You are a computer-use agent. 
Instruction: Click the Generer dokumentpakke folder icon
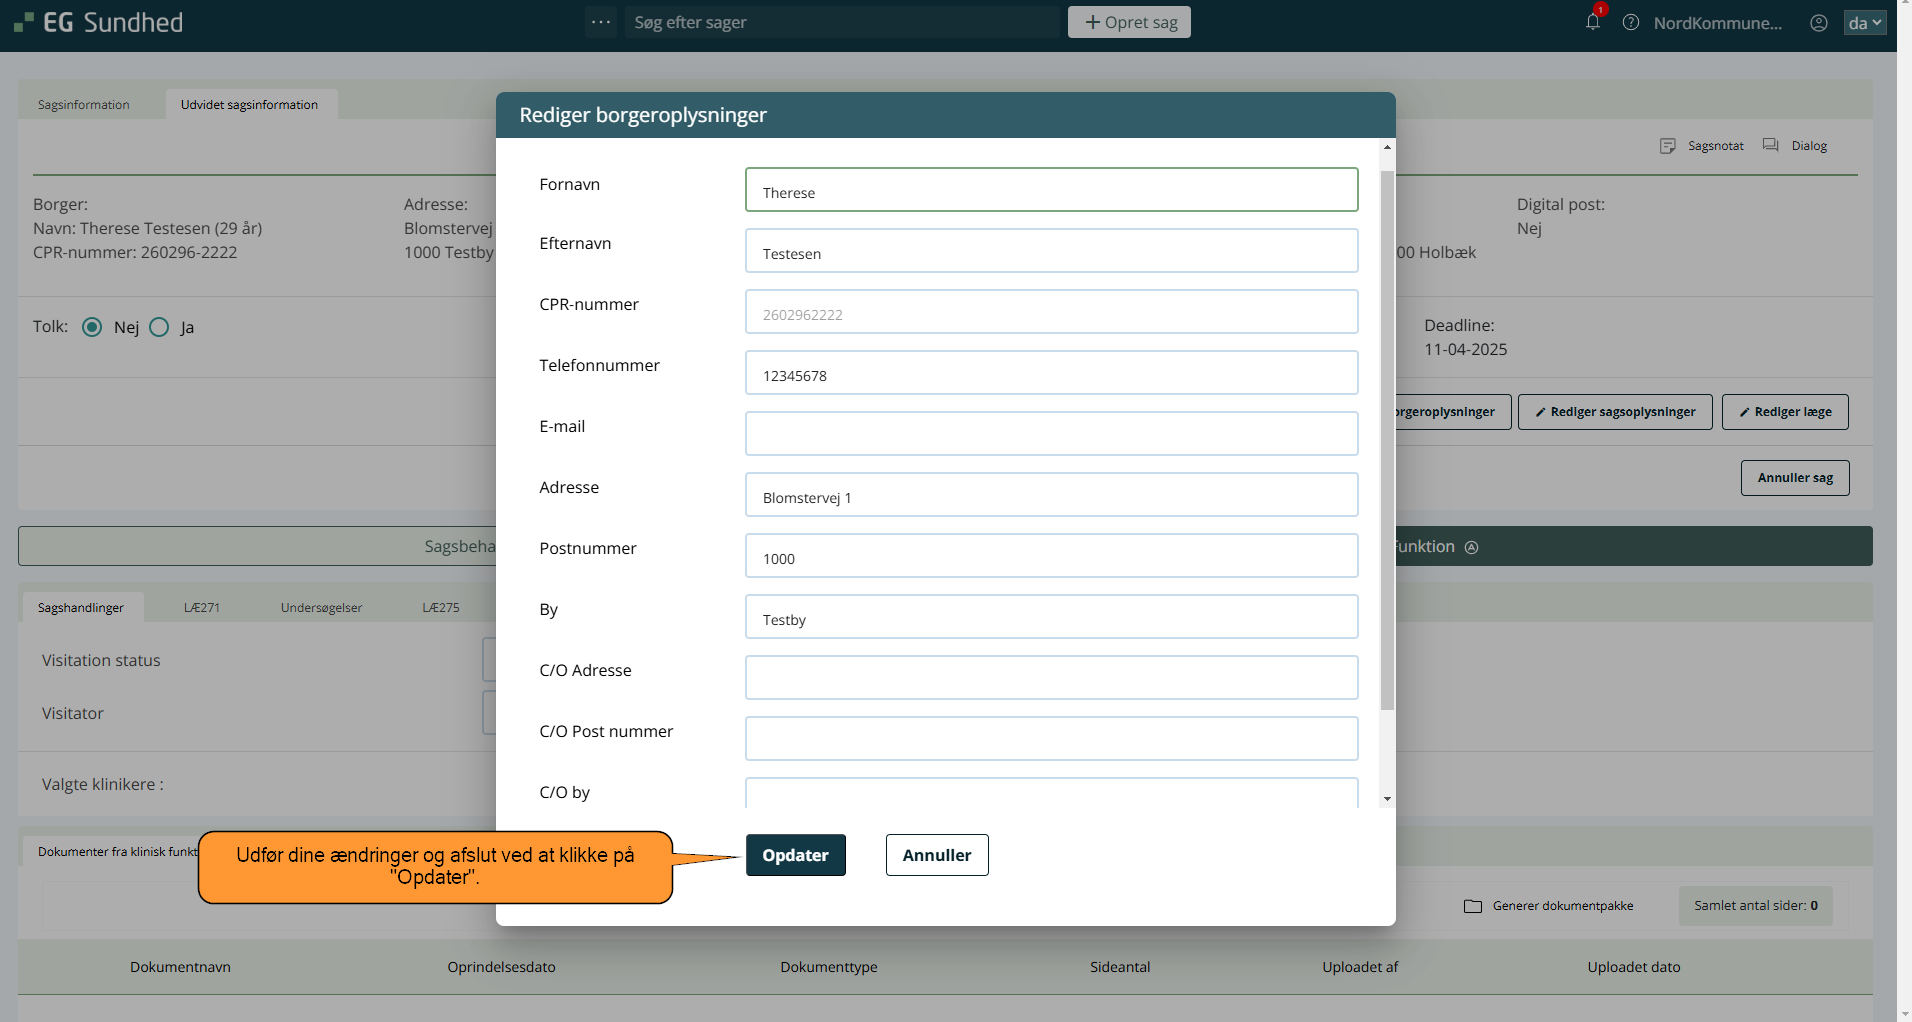click(x=1473, y=906)
